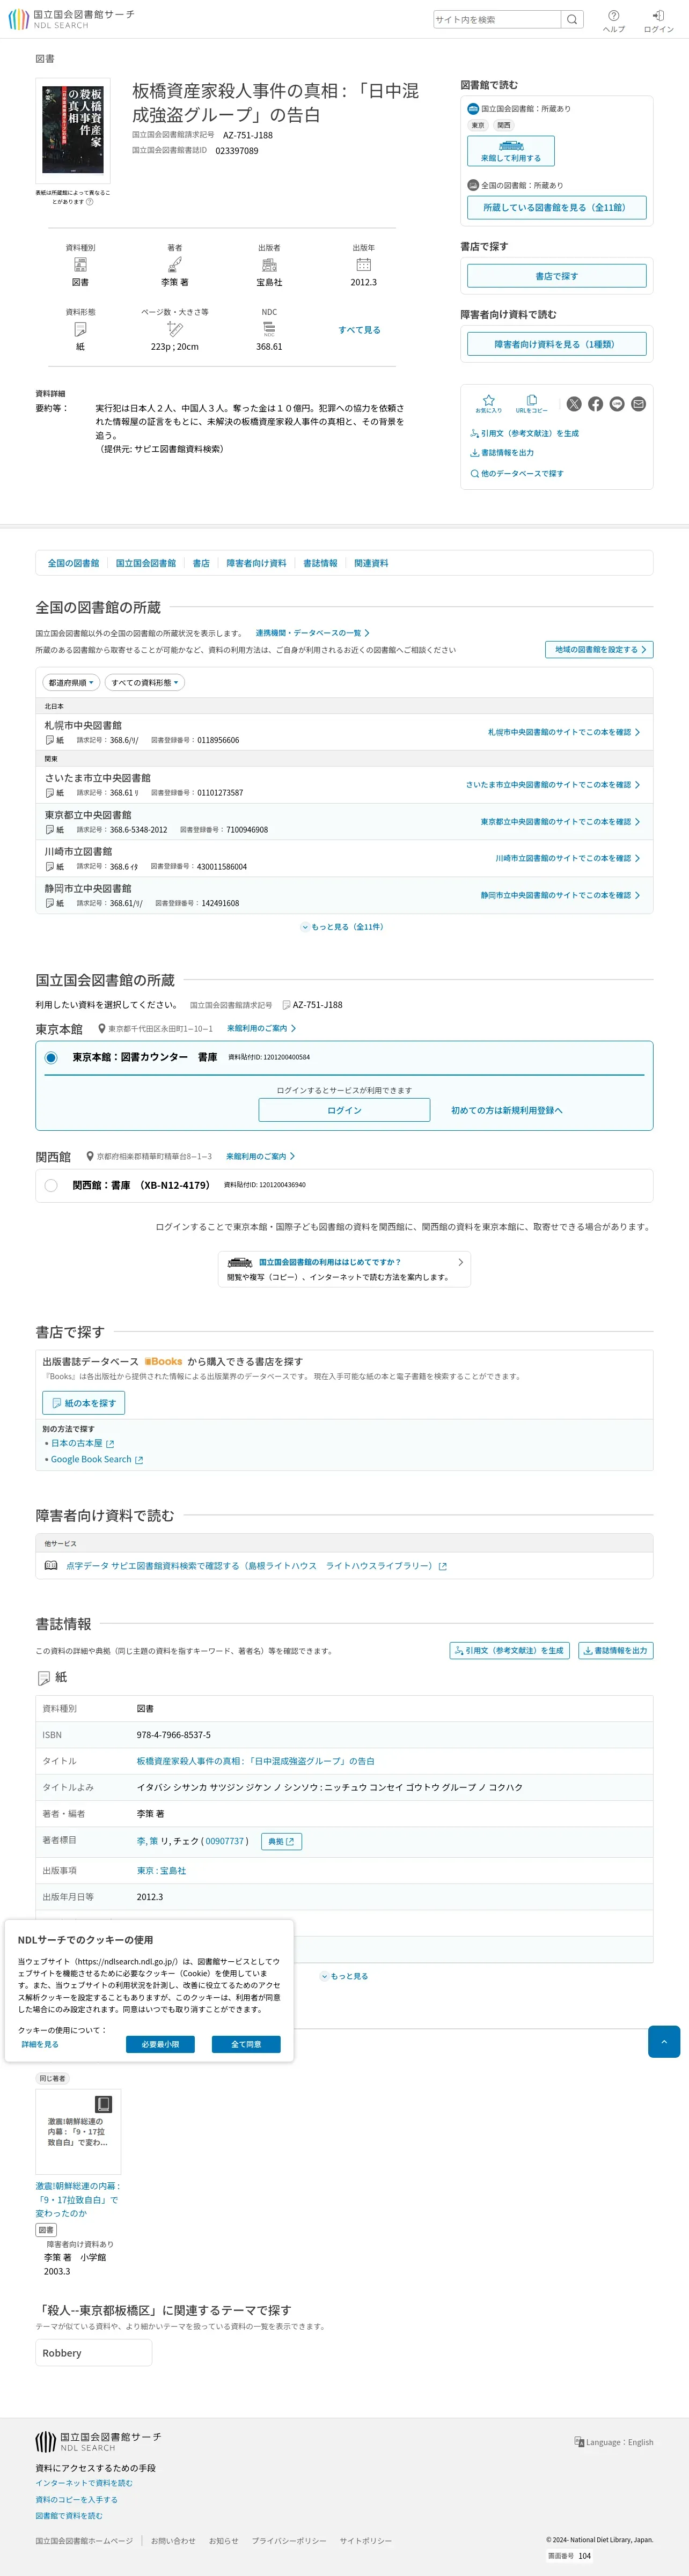Image resolution: width=689 pixels, height=2576 pixels.
Task: Share via LINE icon
Action: [617, 404]
